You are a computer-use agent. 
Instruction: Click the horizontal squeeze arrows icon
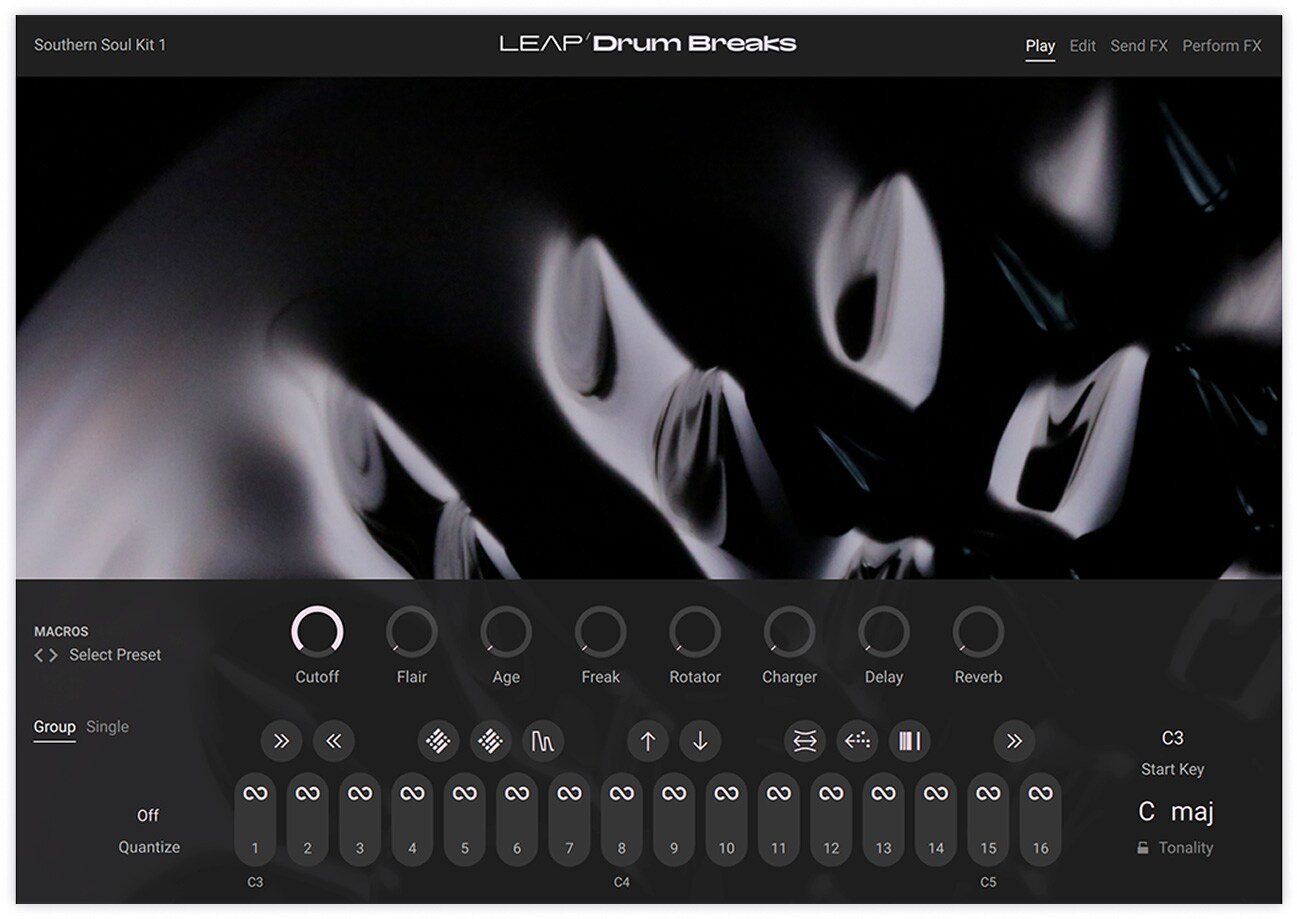804,741
